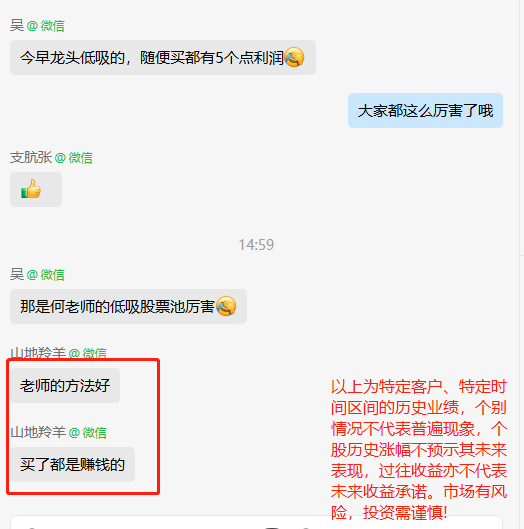524x529 pixels.
Task: Open sender 支肮张 profile name
Action: click(31, 158)
